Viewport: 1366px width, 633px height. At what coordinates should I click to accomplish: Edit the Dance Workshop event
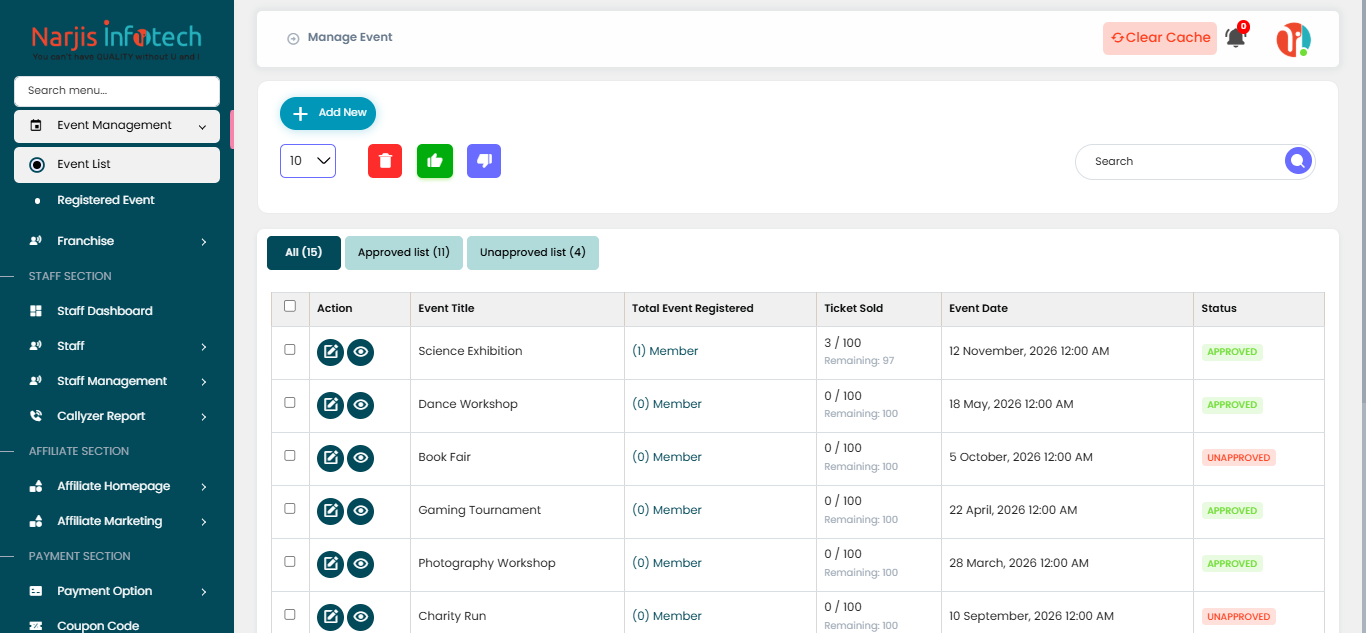pyautogui.click(x=330, y=405)
